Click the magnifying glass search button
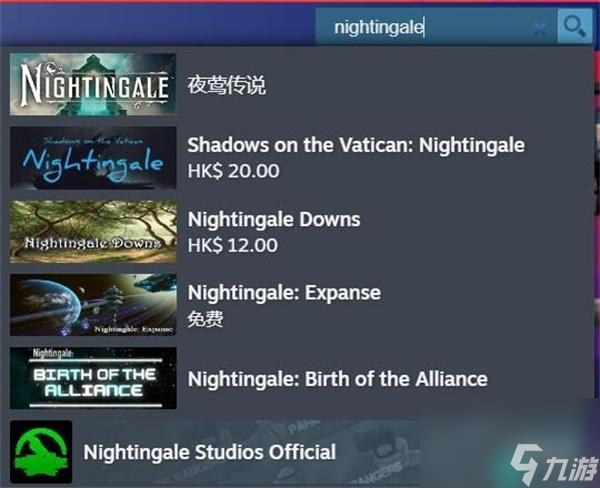Image resolution: width=600 pixels, height=488 pixels. pyautogui.click(x=575, y=26)
